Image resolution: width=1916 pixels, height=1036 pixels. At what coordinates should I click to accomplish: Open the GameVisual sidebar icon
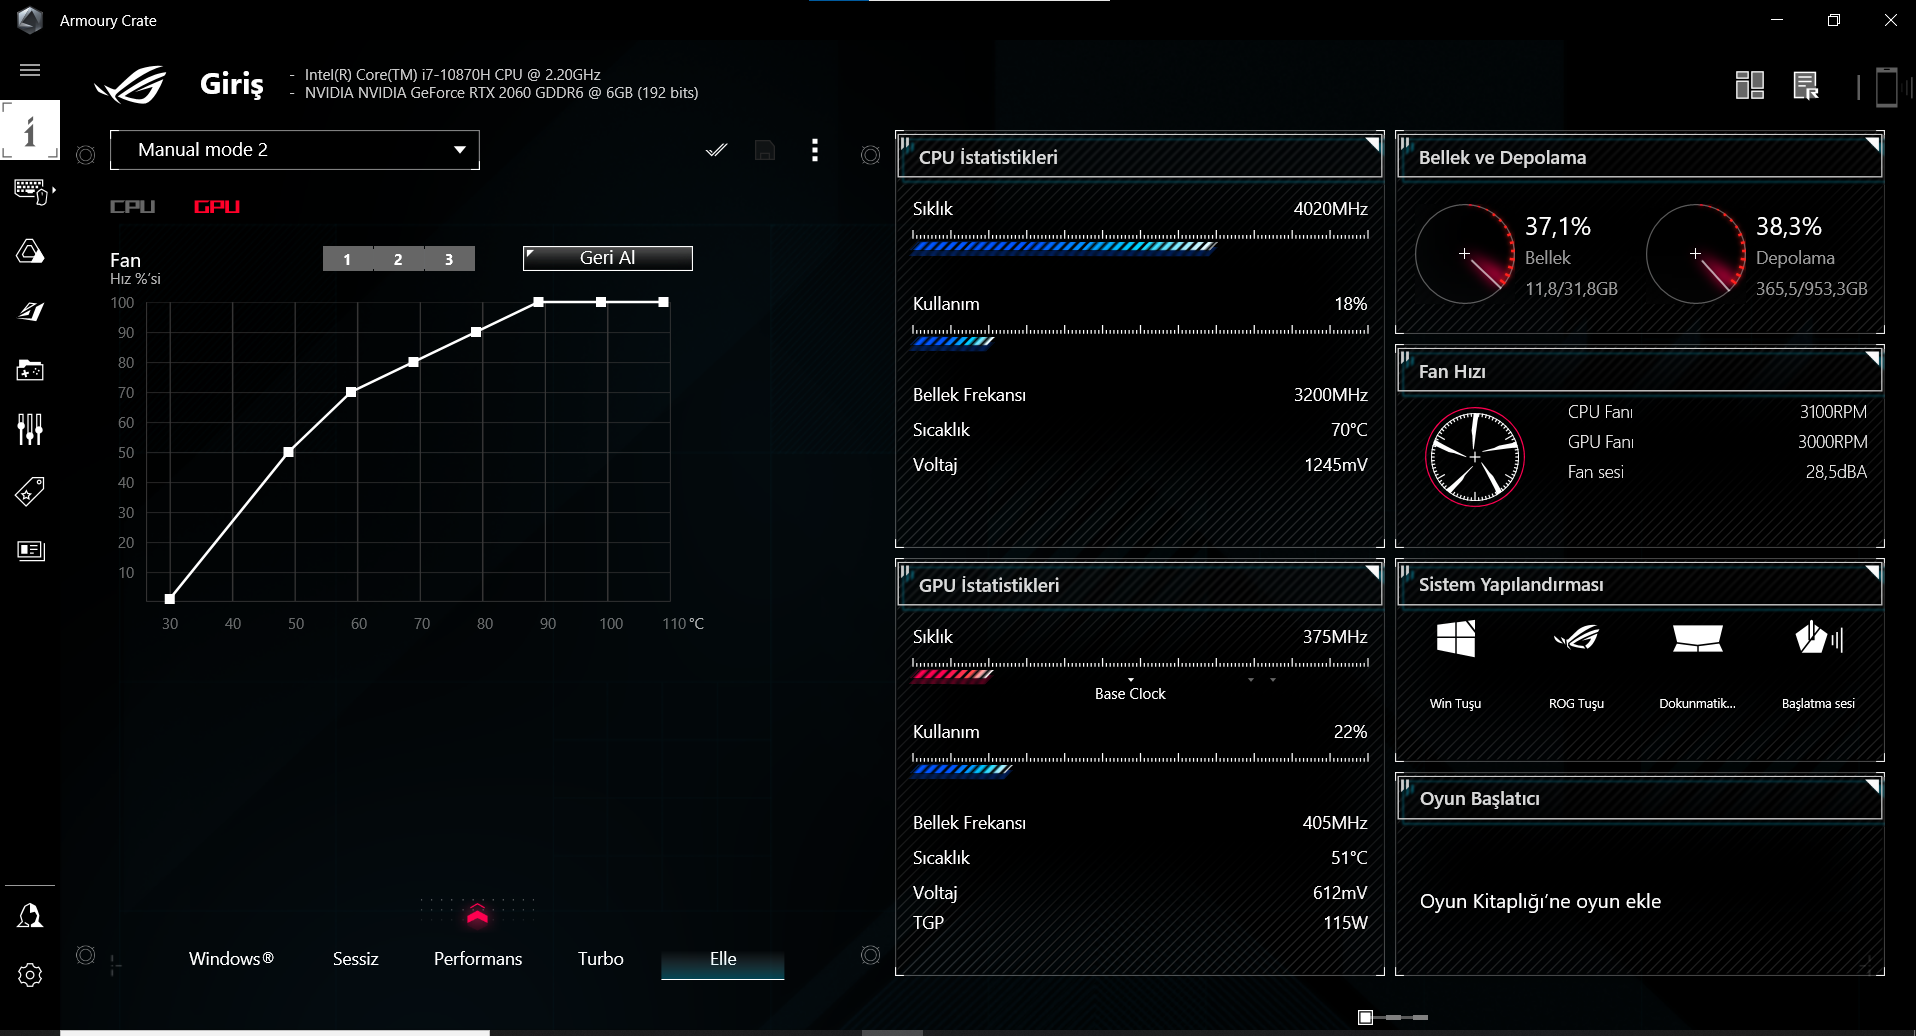[x=30, y=311]
